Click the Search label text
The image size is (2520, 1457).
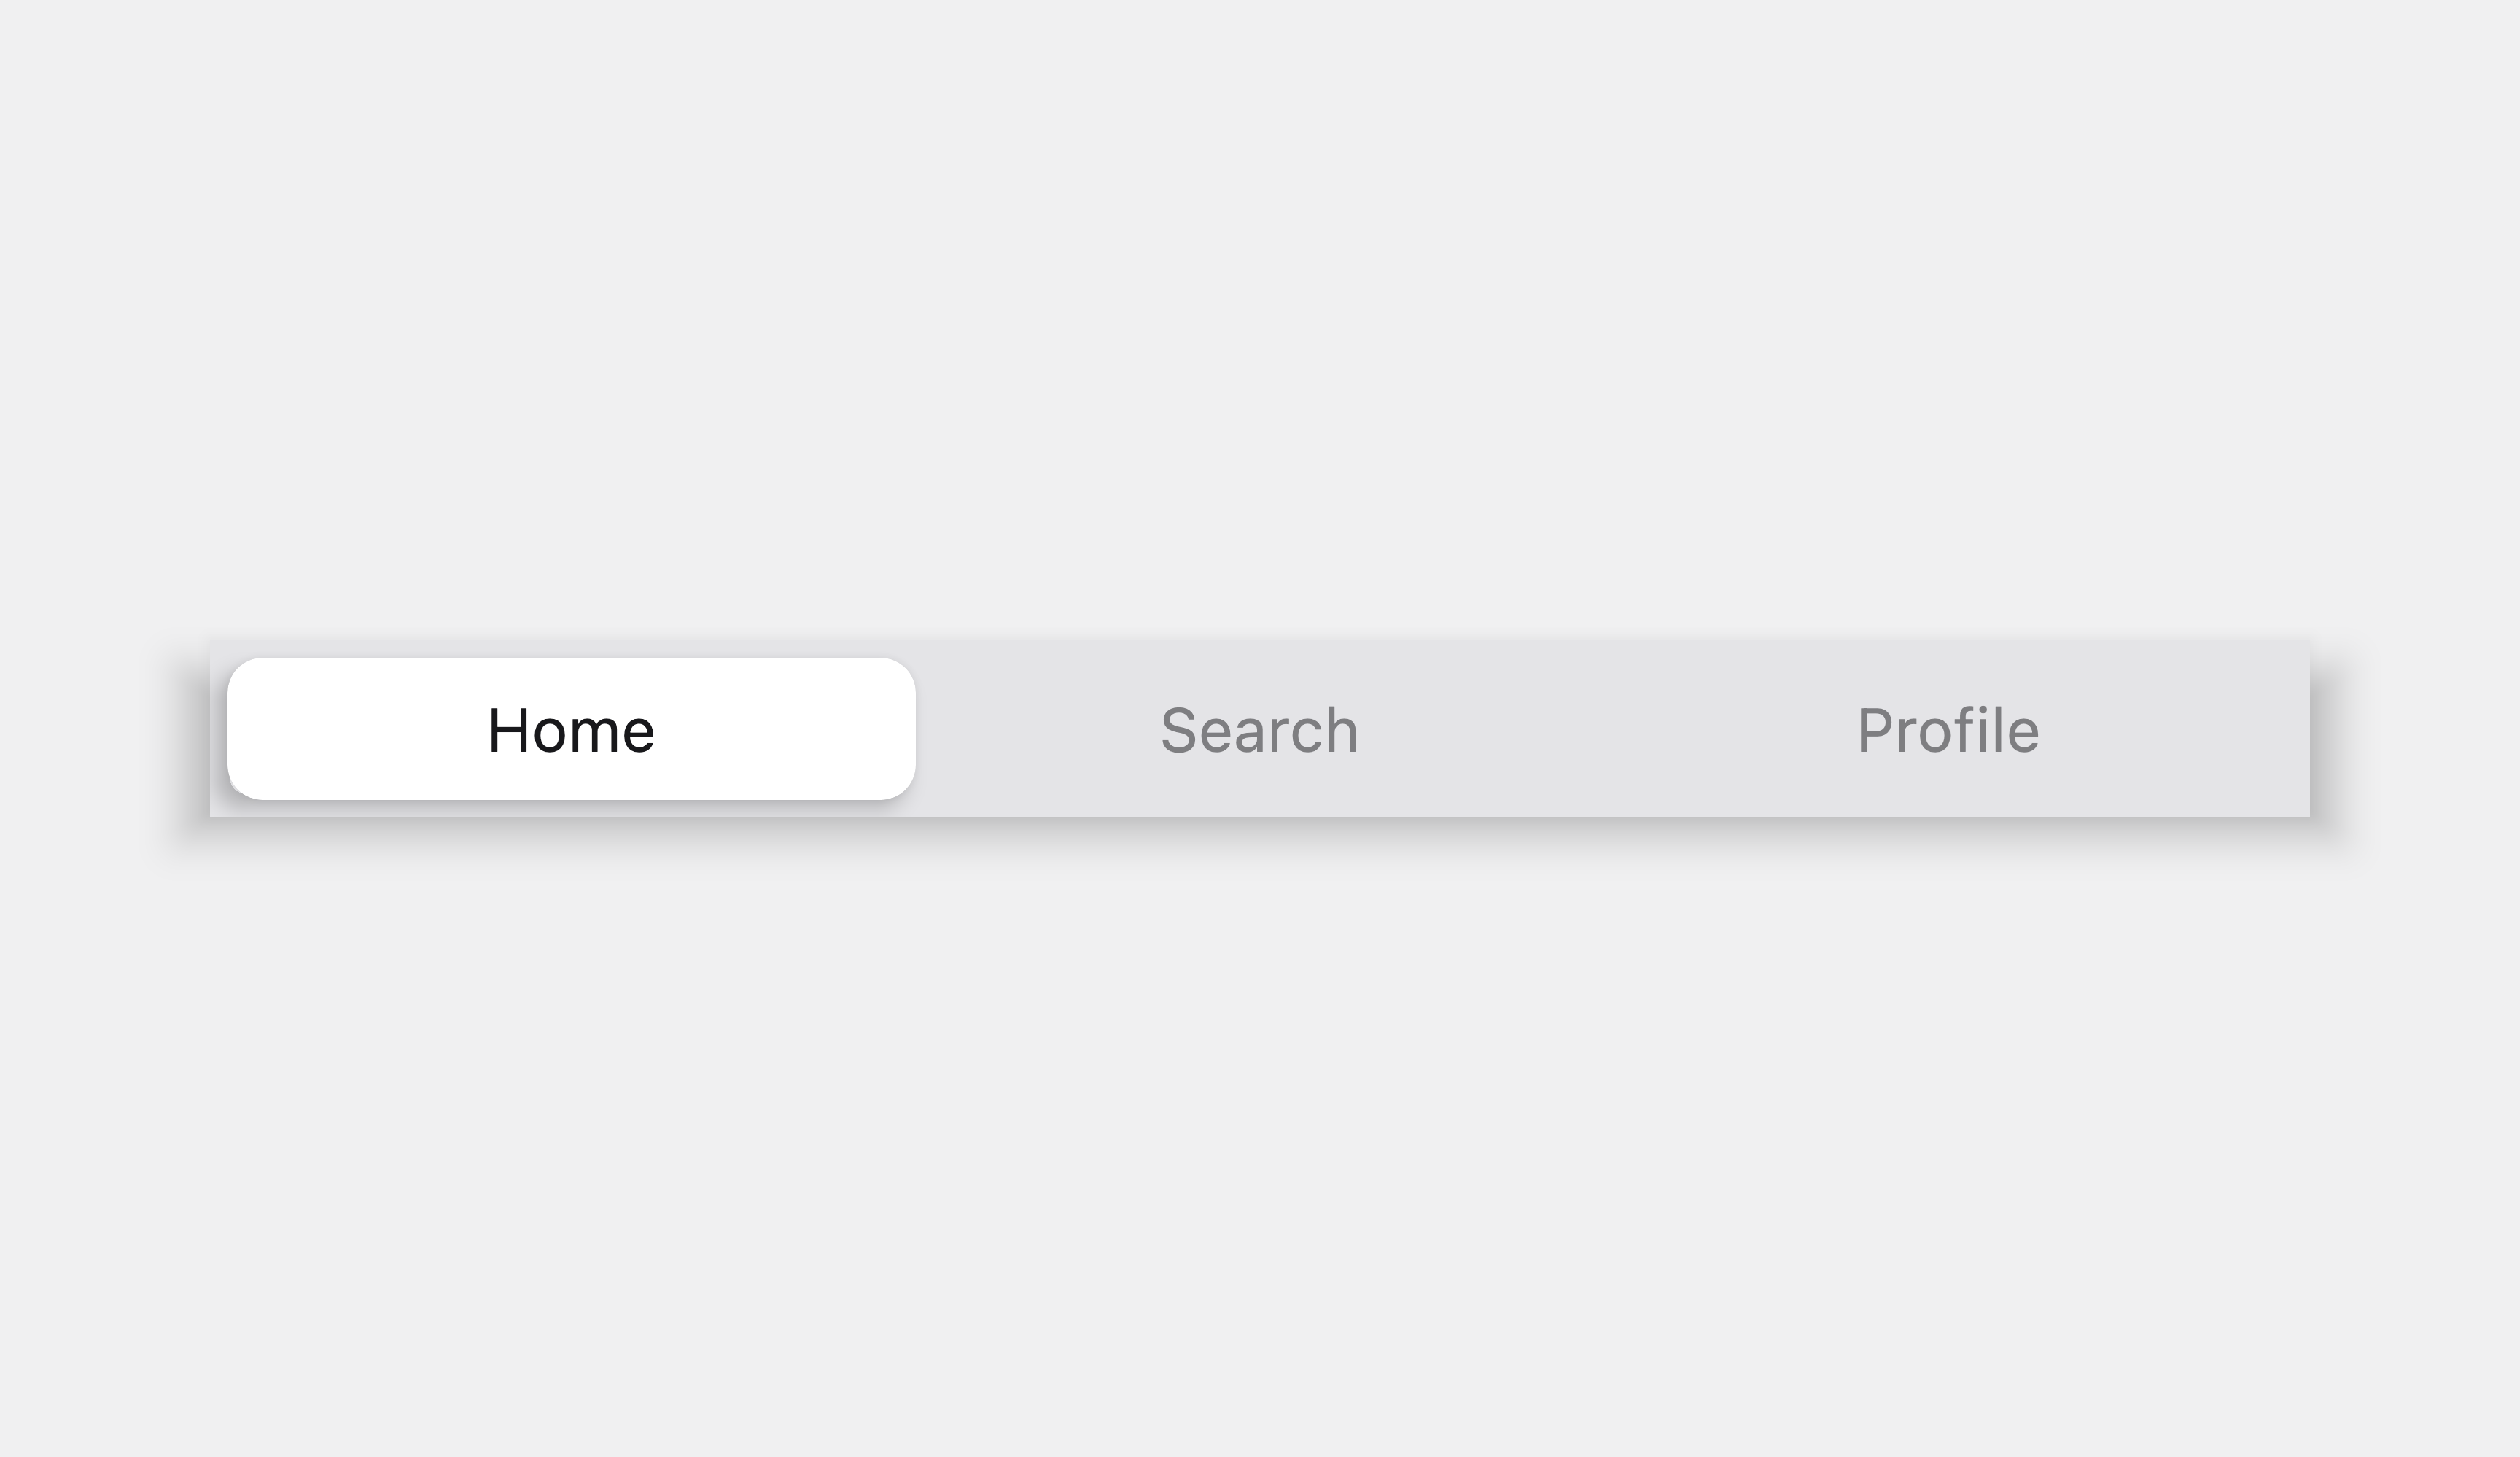(1260, 730)
